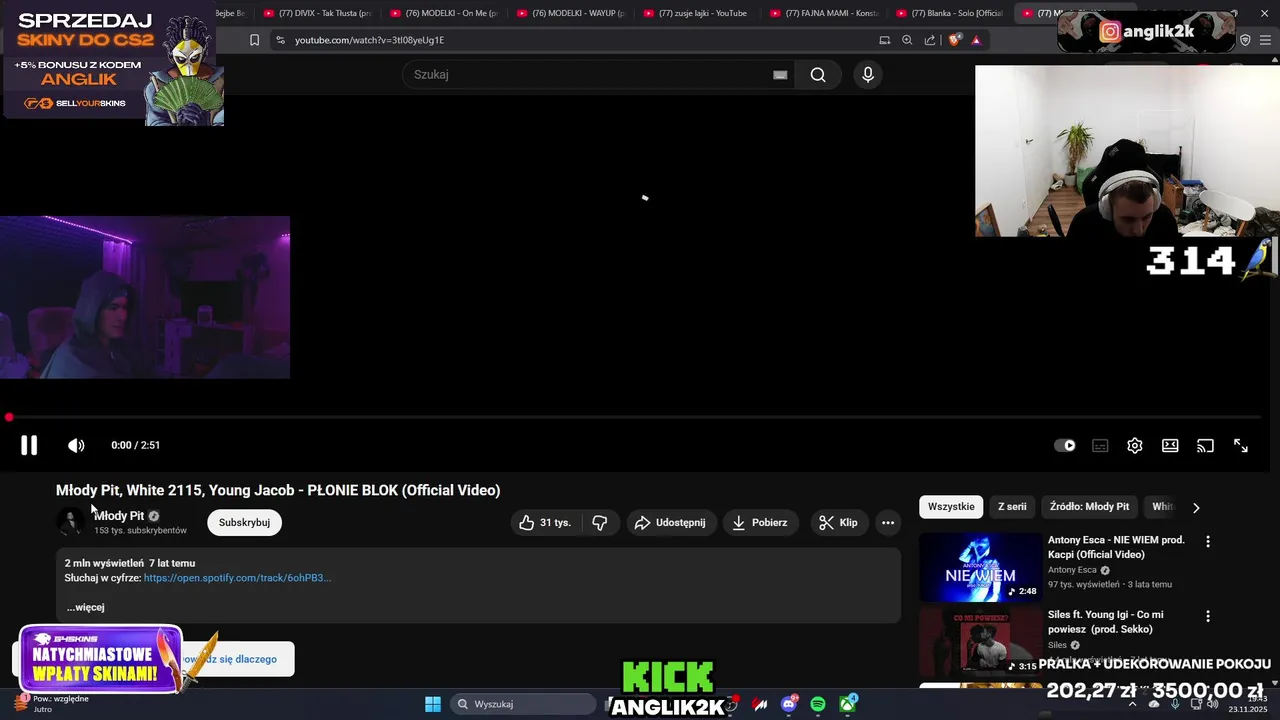Screen dimensions: 1280x720
Task: Click taskbar Wyszukaj search box
Action: point(525,705)
